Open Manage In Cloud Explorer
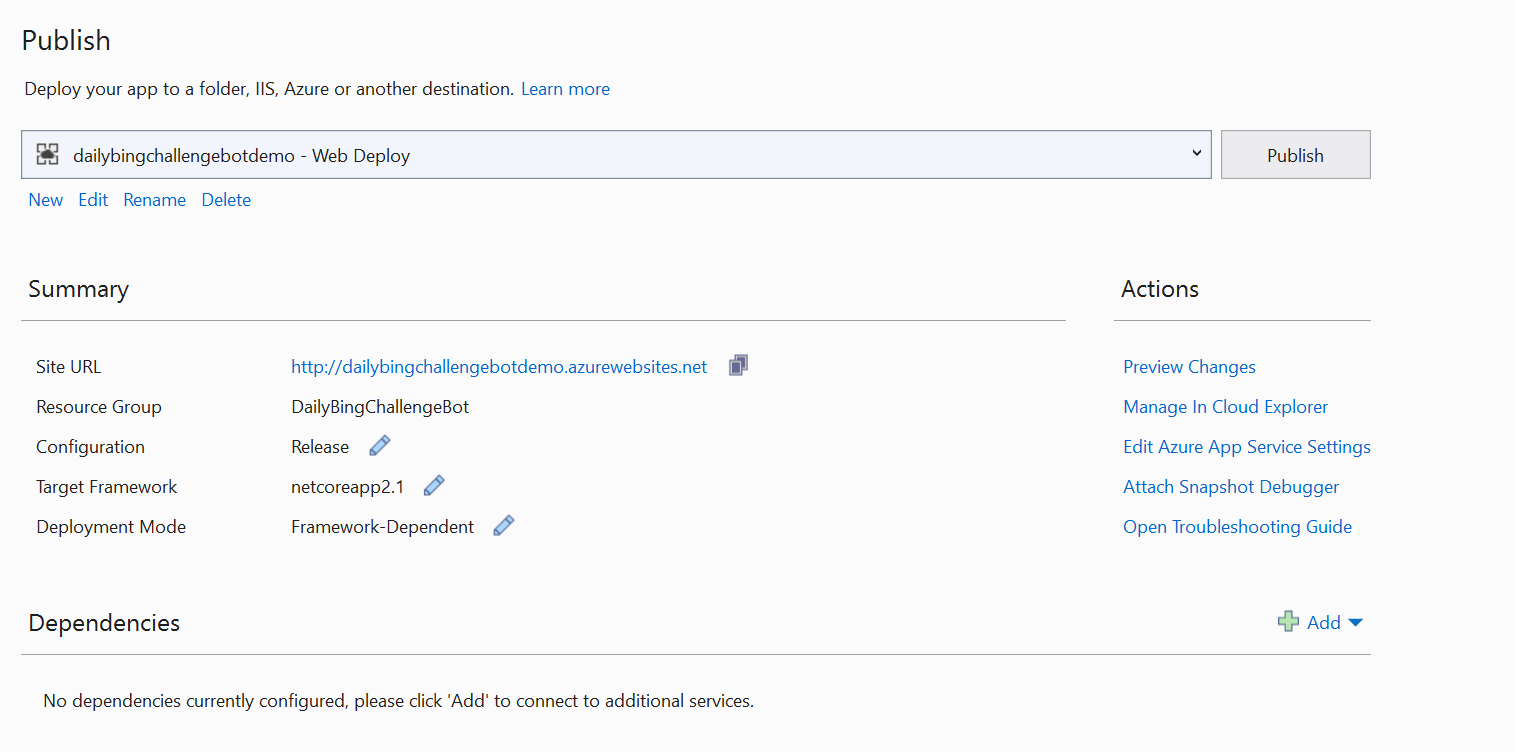The image size is (1514, 752). 1225,407
